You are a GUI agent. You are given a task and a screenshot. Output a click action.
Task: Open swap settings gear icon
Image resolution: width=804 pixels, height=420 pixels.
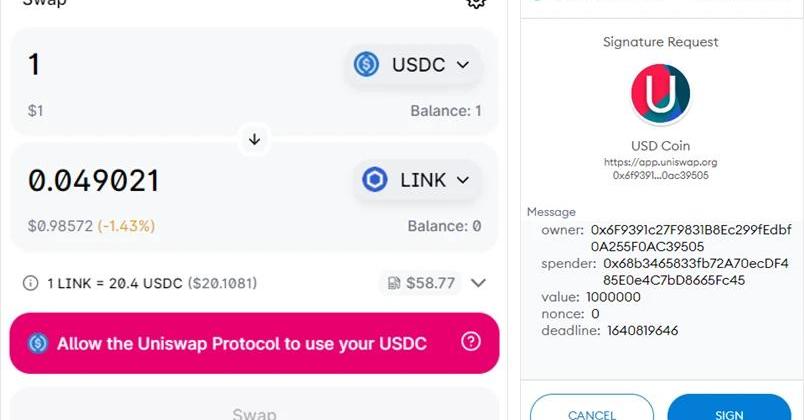tap(476, 3)
